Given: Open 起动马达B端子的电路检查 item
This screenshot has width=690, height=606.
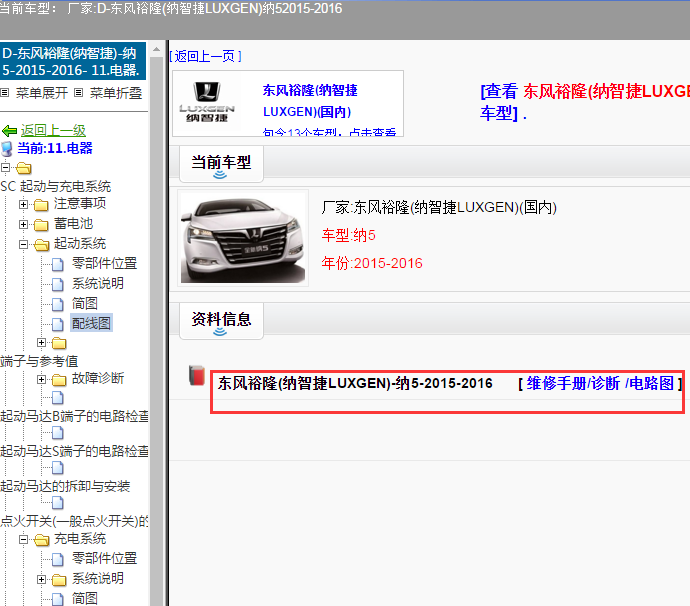Looking at the screenshot, I should [x=74, y=416].
